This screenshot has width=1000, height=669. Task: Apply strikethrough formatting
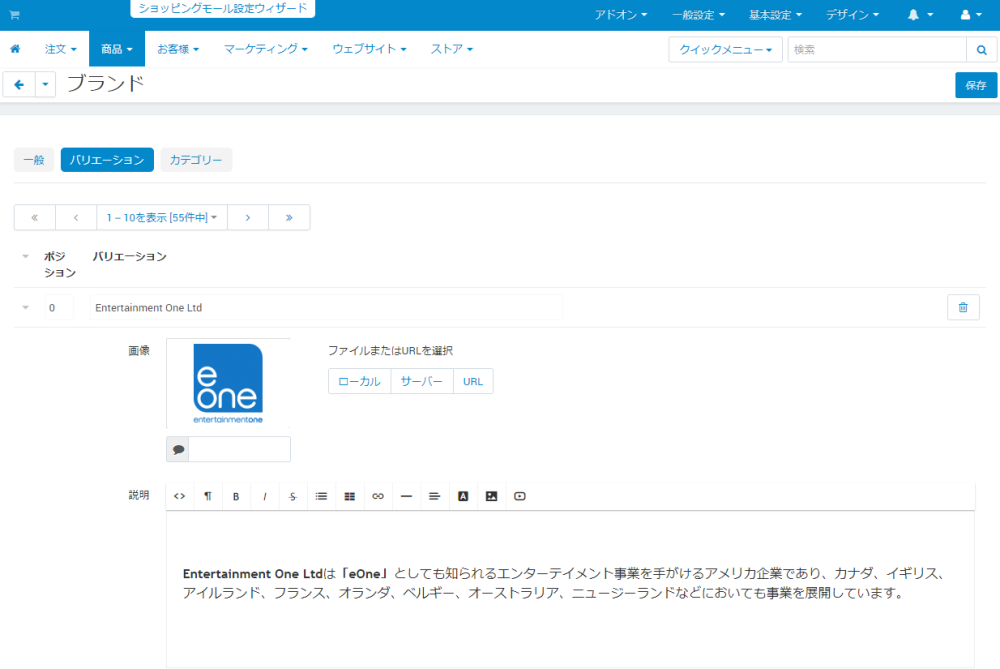pos(293,496)
